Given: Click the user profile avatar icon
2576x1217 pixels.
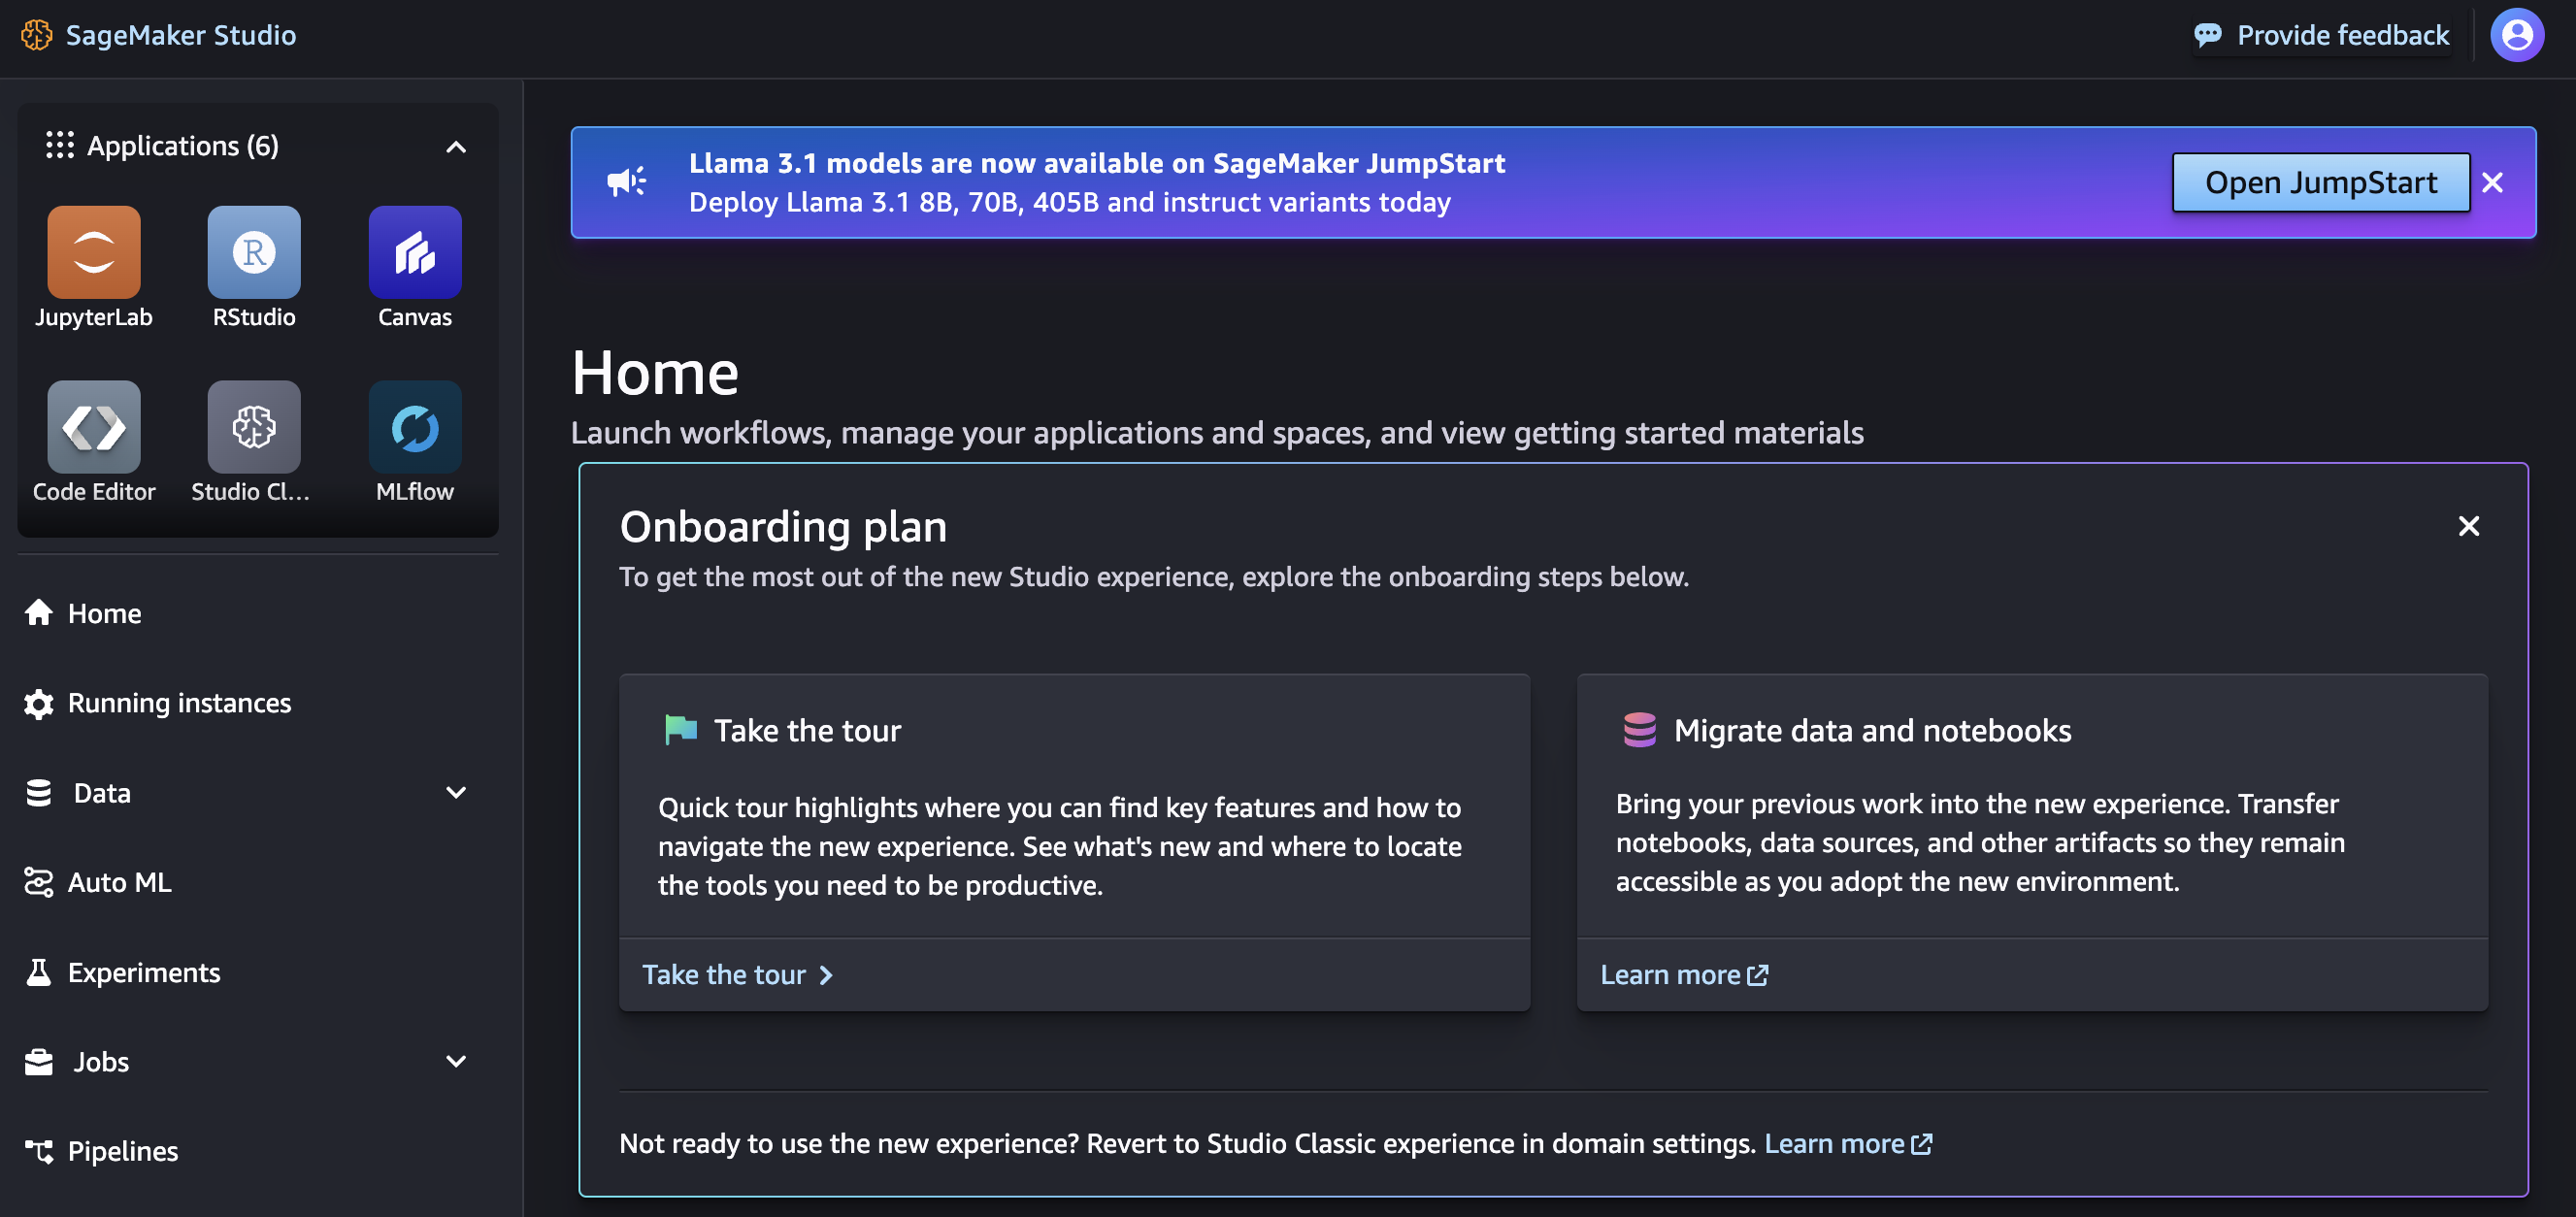Looking at the screenshot, I should 2516,36.
